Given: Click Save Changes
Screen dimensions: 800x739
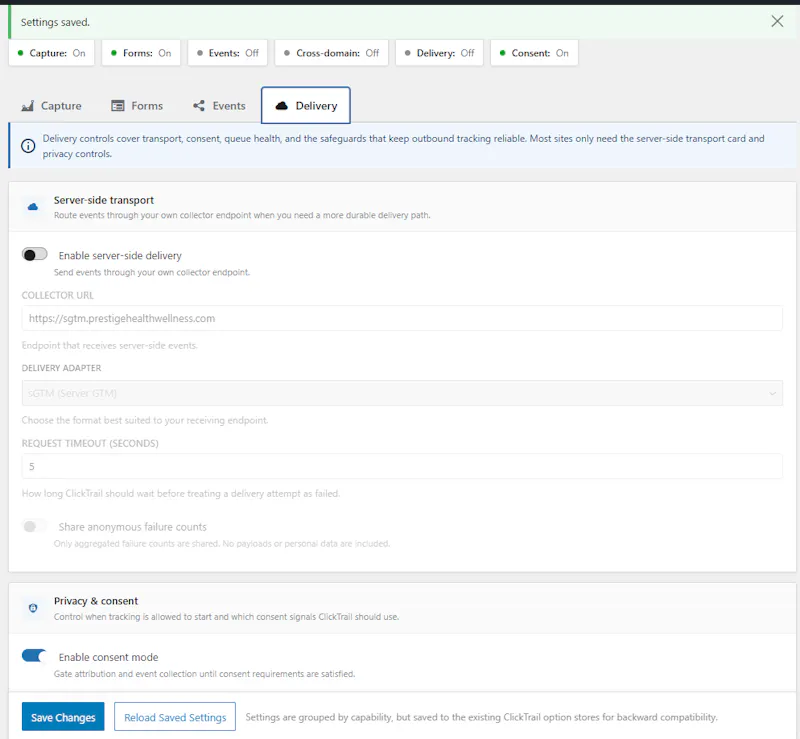Looking at the screenshot, I should click(x=63, y=717).
